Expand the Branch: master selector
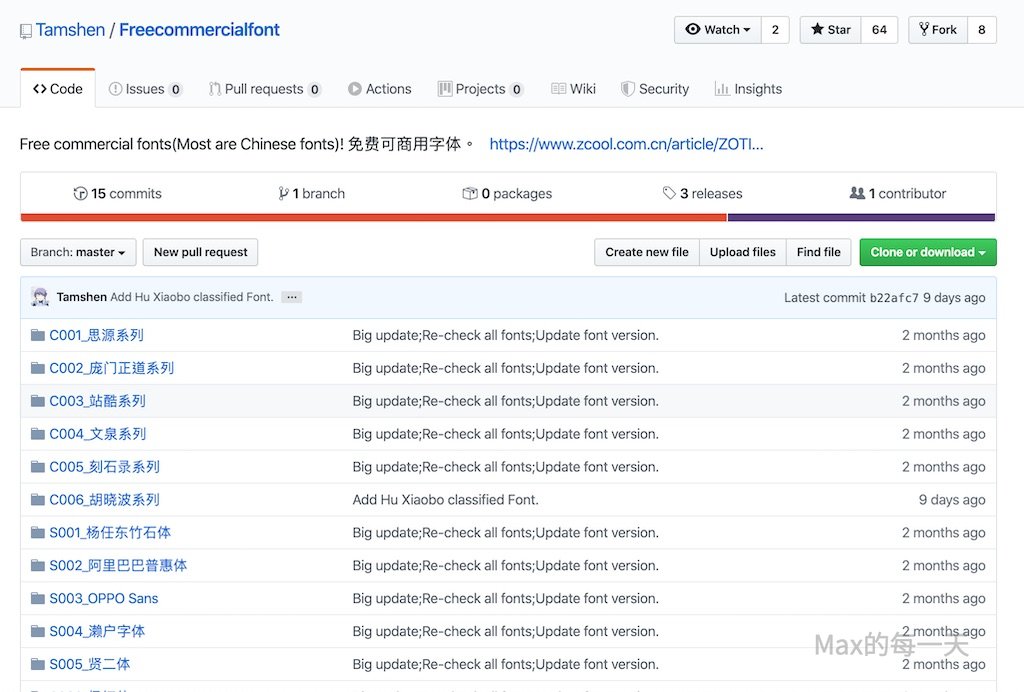Viewport: 1024px width, 692px height. click(x=78, y=252)
